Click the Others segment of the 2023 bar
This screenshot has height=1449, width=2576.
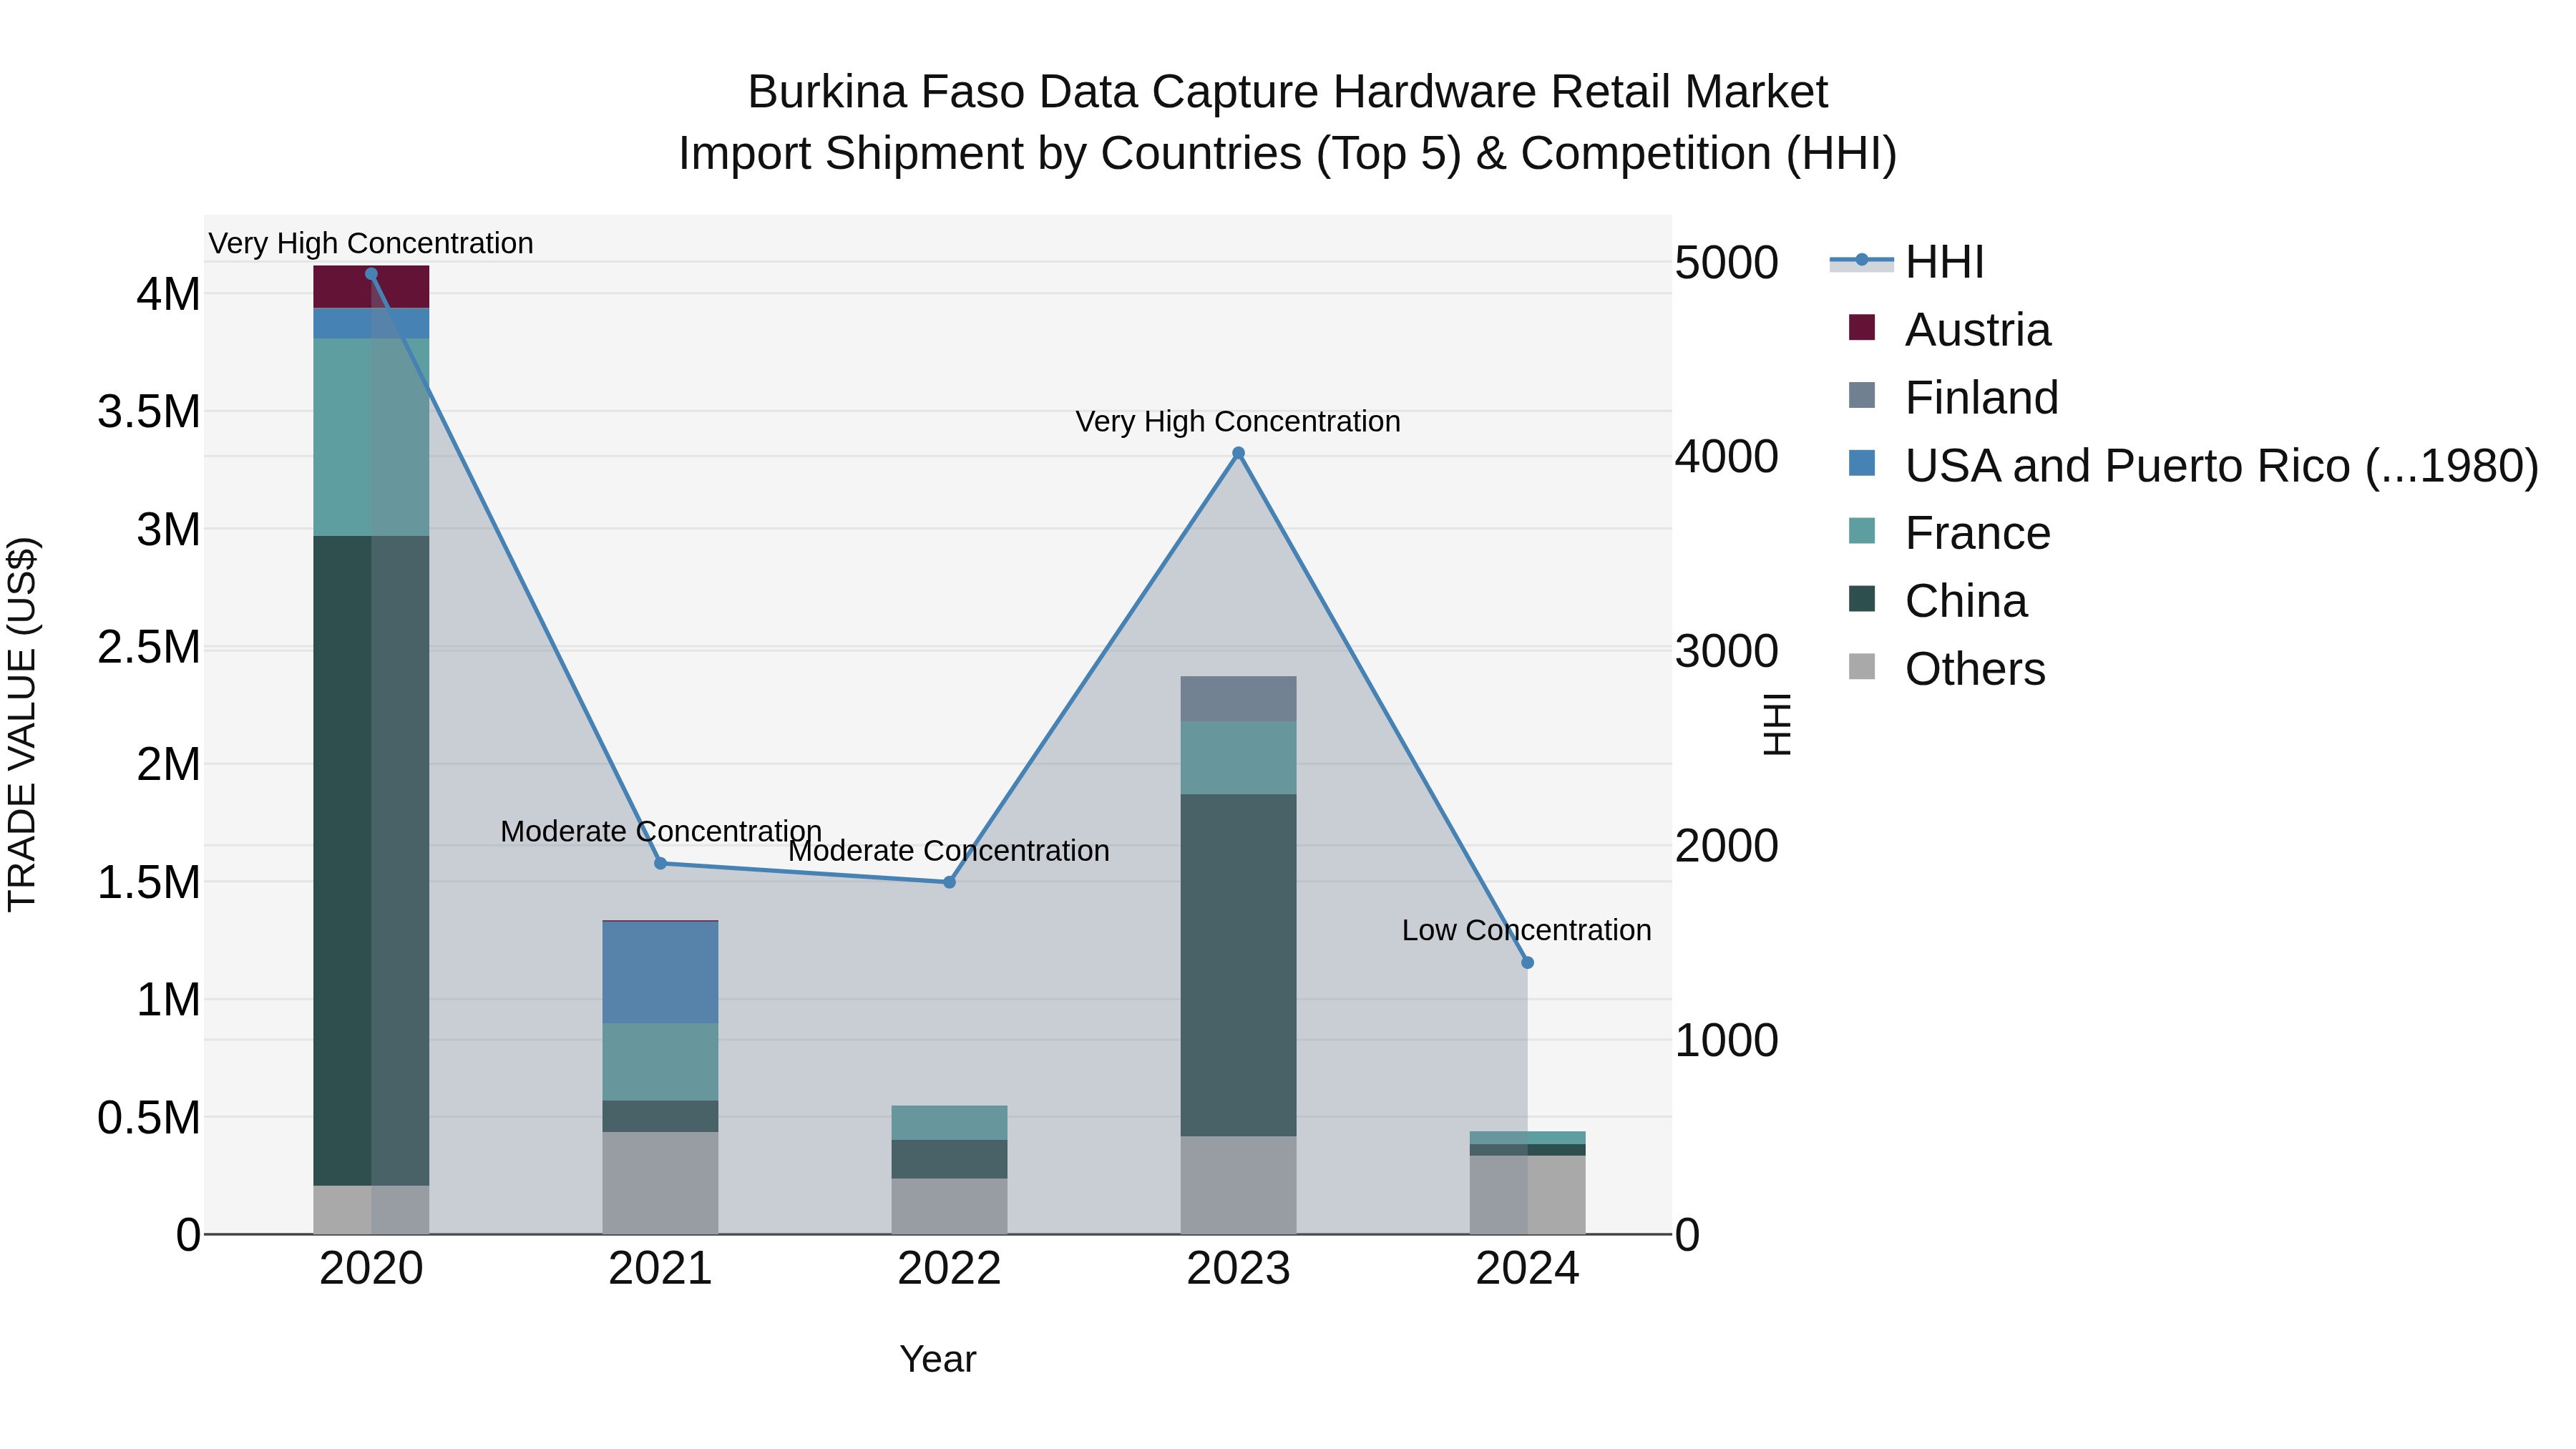(1238, 1185)
